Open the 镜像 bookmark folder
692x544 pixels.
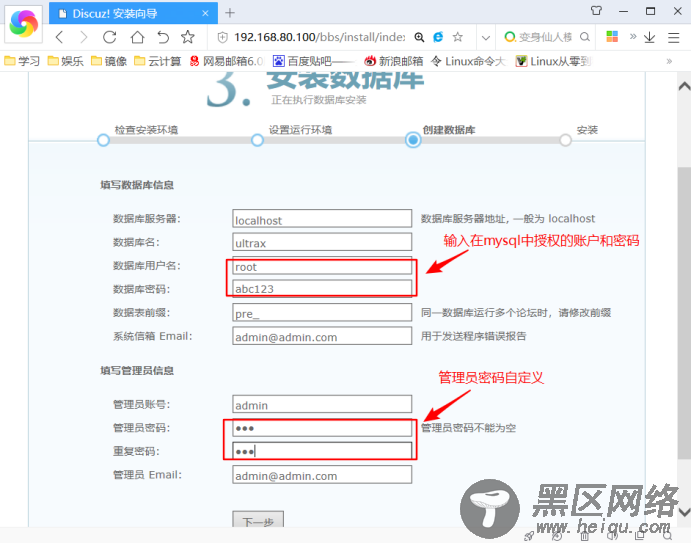tap(109, 61)
